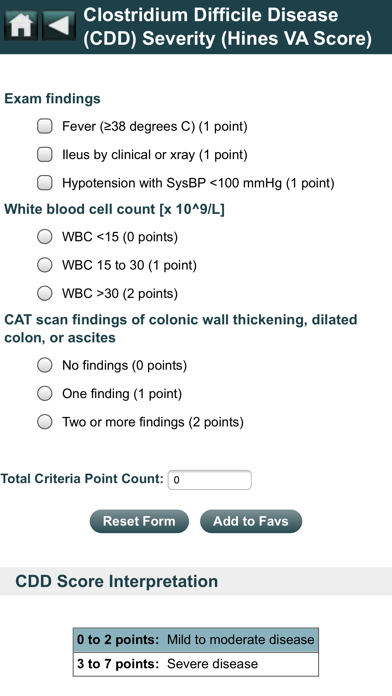Select the 3 to 7 points row
The image size is (392, 696).
pos(196,664)
